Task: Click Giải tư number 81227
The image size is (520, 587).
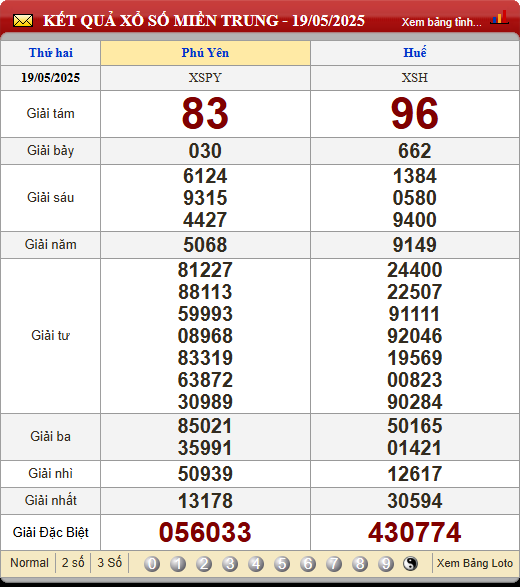Action: [205, 270]
